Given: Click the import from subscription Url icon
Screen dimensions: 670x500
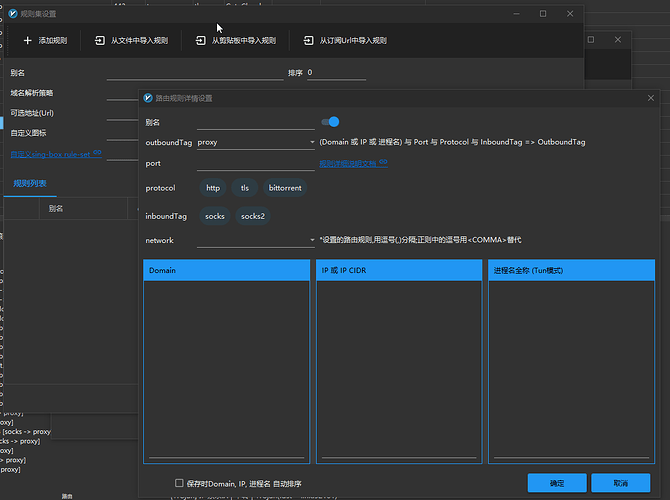Looking at the screenshot, I should click(x=308, y=41).
